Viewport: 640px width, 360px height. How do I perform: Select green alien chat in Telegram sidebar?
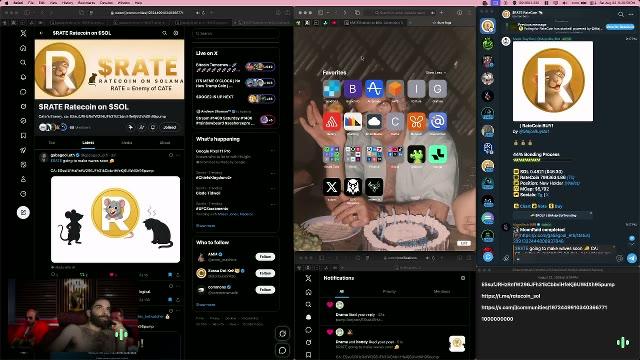[x=488, y=44]
